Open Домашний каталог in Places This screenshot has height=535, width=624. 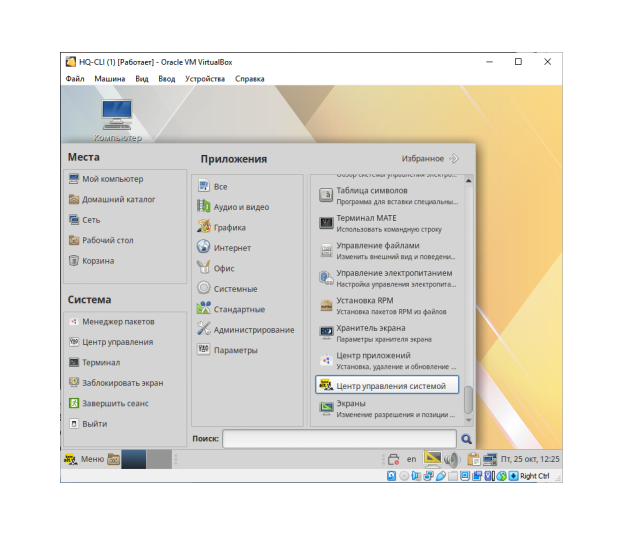tap(112, 199)
